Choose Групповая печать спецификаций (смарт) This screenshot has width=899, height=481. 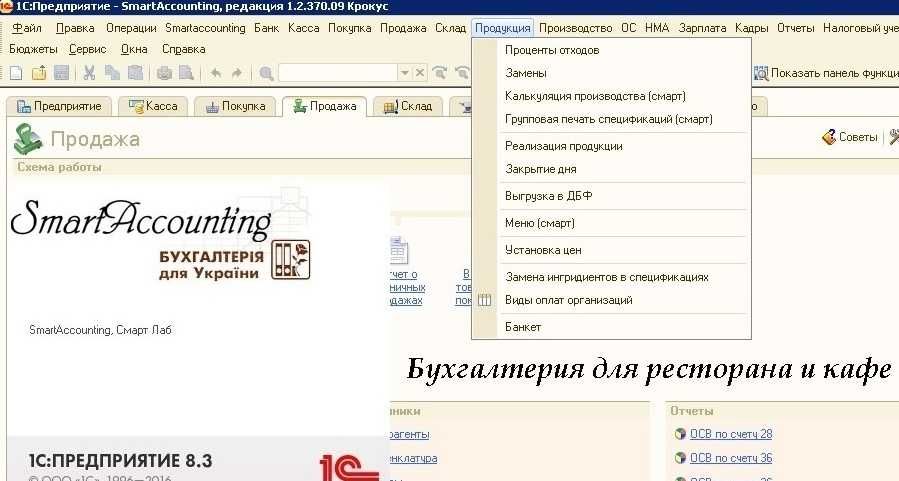coord(624,119)
